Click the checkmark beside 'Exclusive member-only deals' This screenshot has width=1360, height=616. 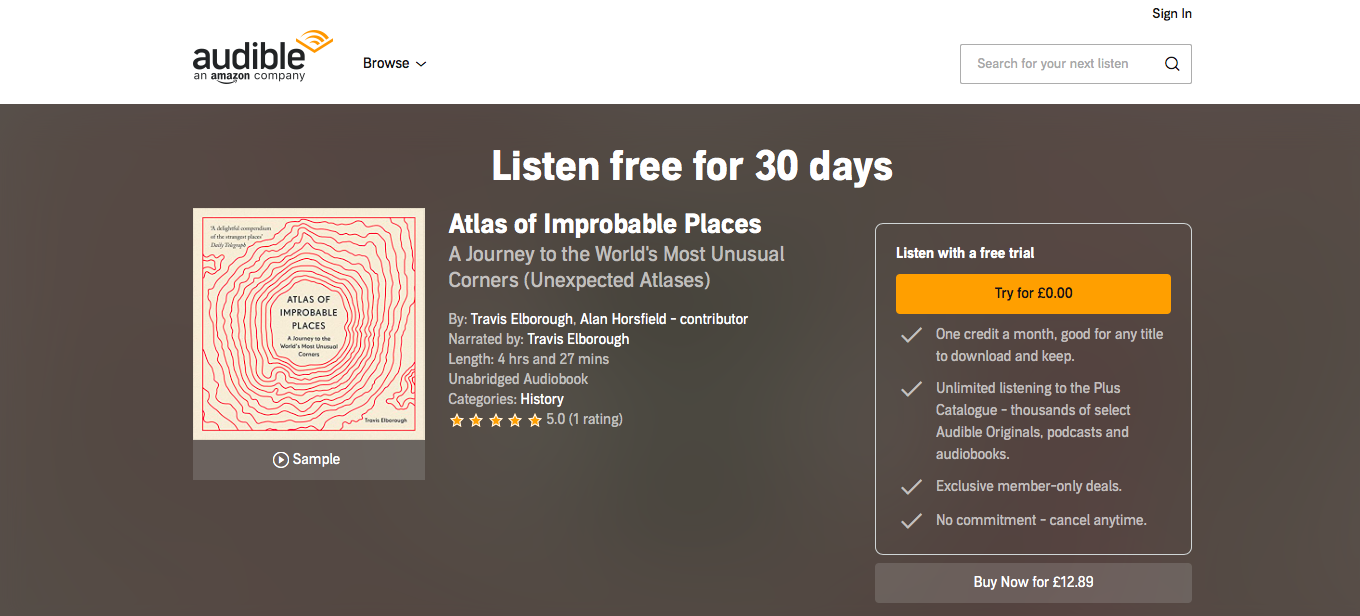911,487
